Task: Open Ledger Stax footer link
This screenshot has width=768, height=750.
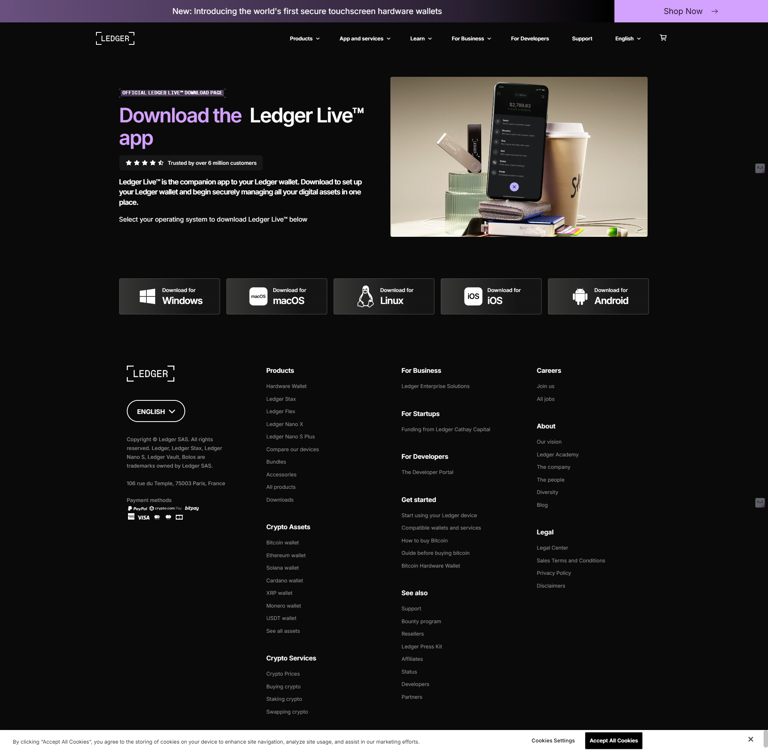Action: click(x=281, y=399)
